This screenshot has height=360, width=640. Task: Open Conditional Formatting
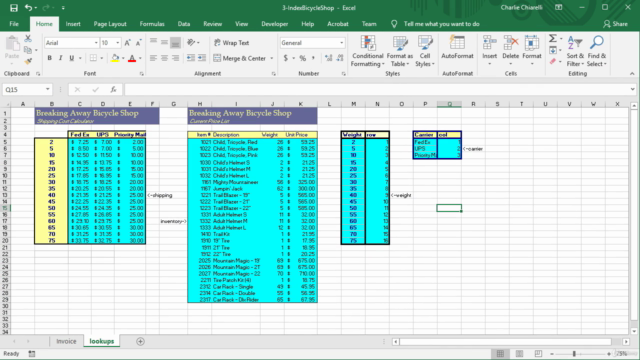pyautogui.click(x=368, y=51)
